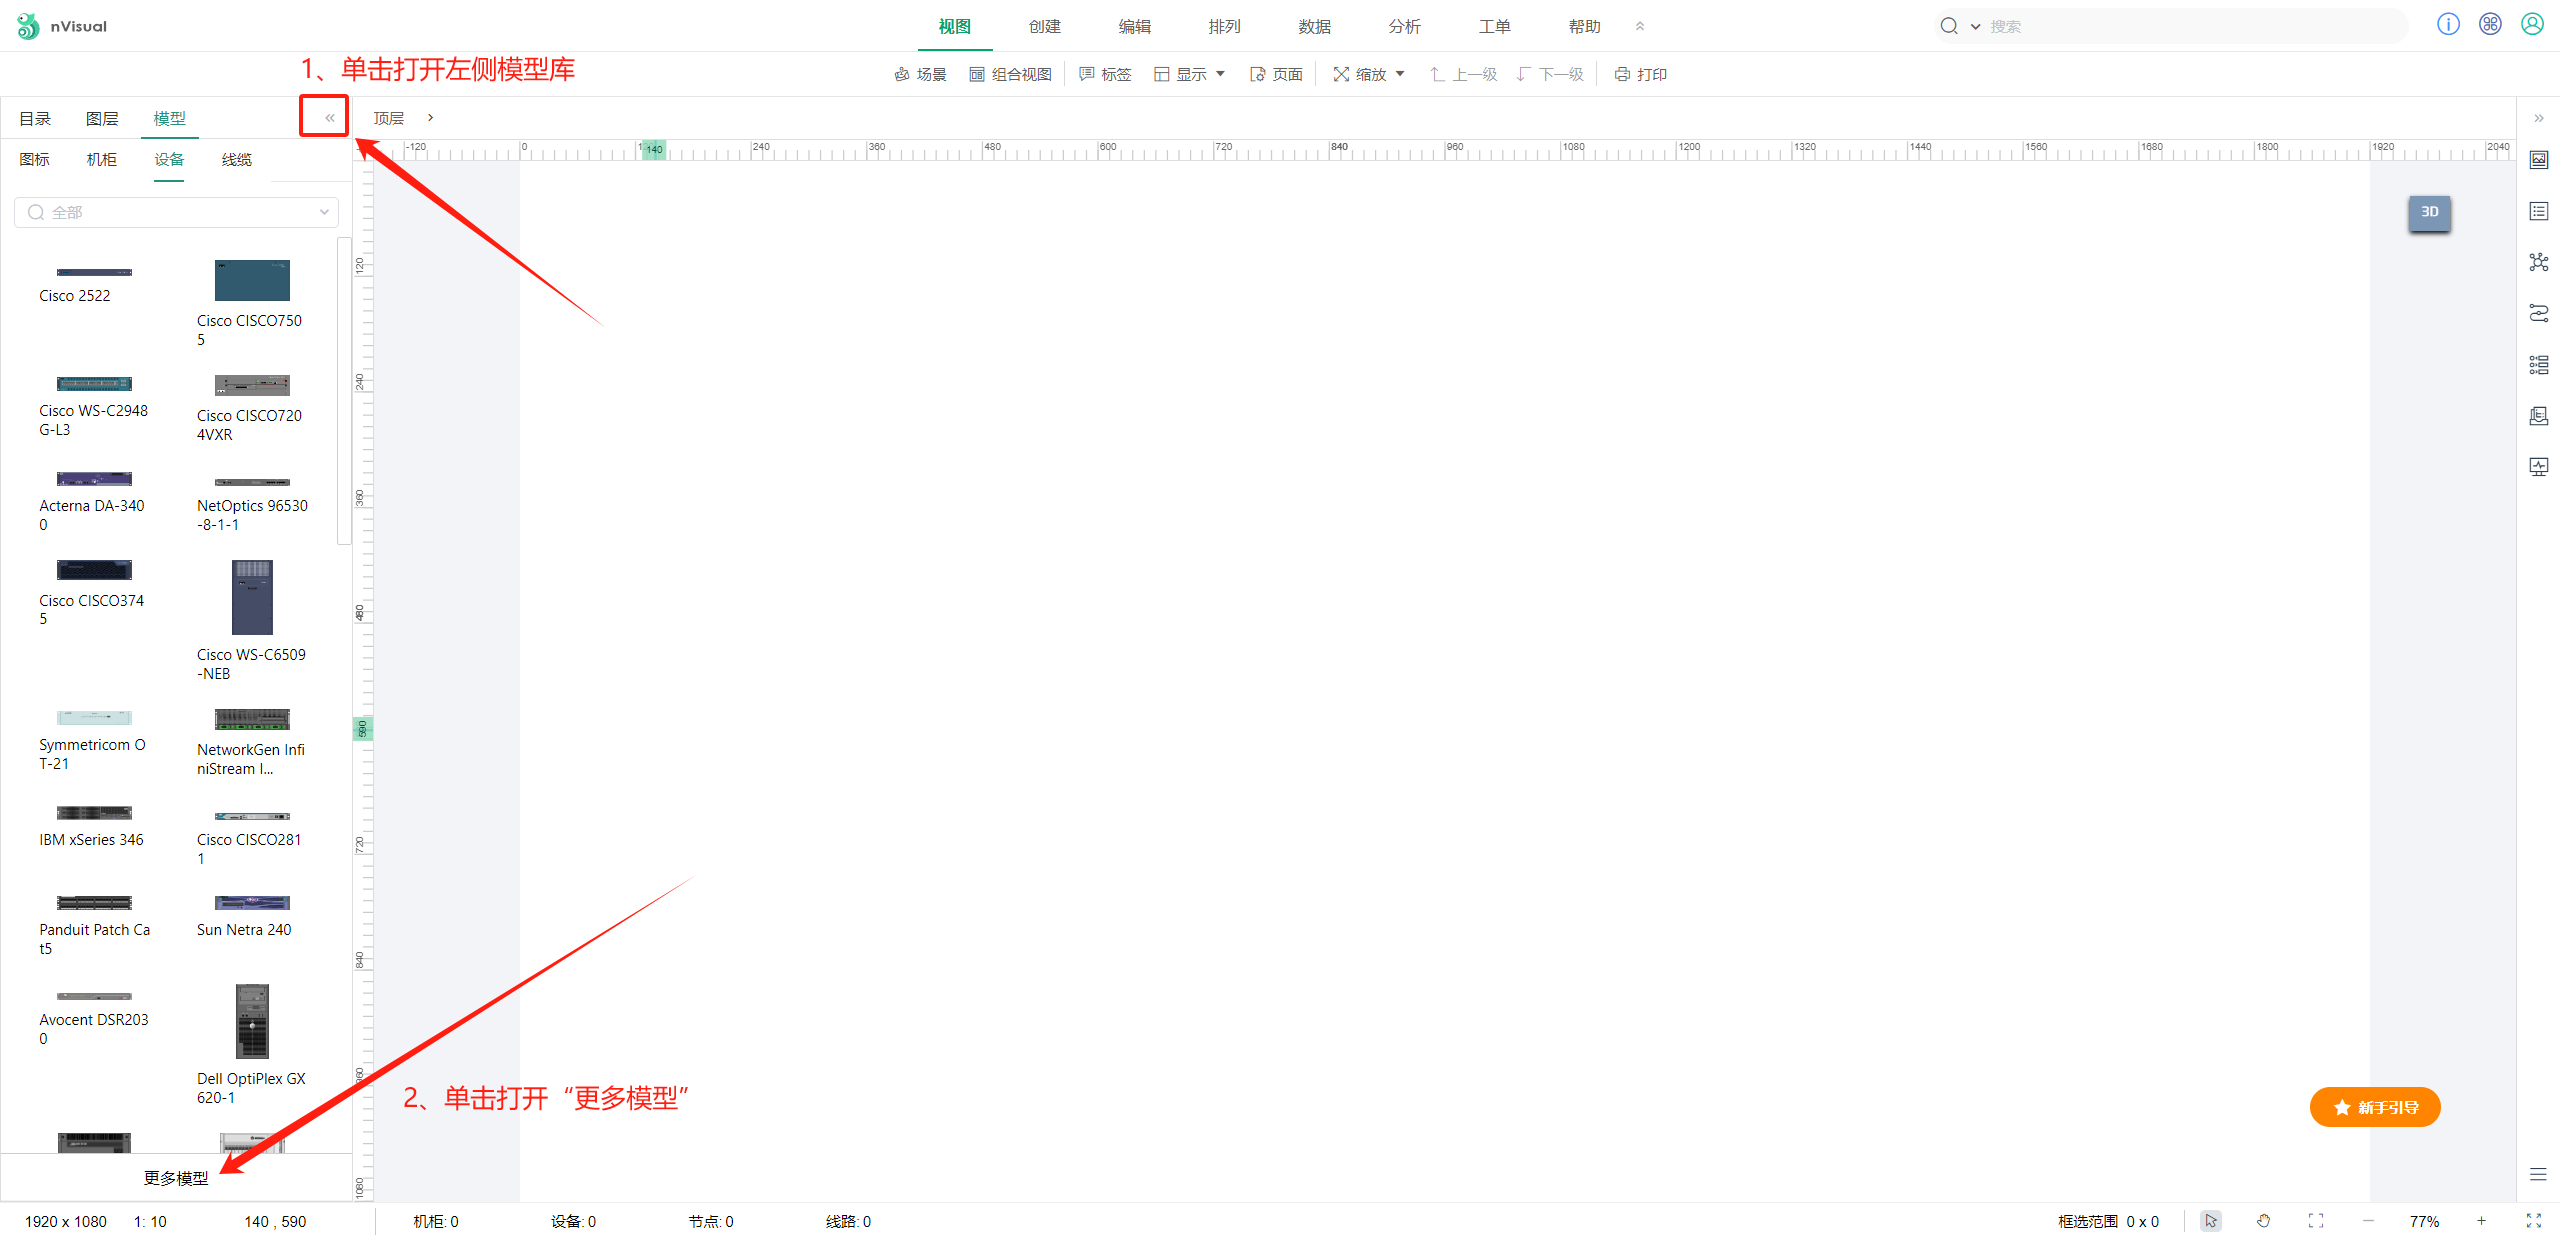Collapse the top ribbon menu arrow

tap(1639, 27)
